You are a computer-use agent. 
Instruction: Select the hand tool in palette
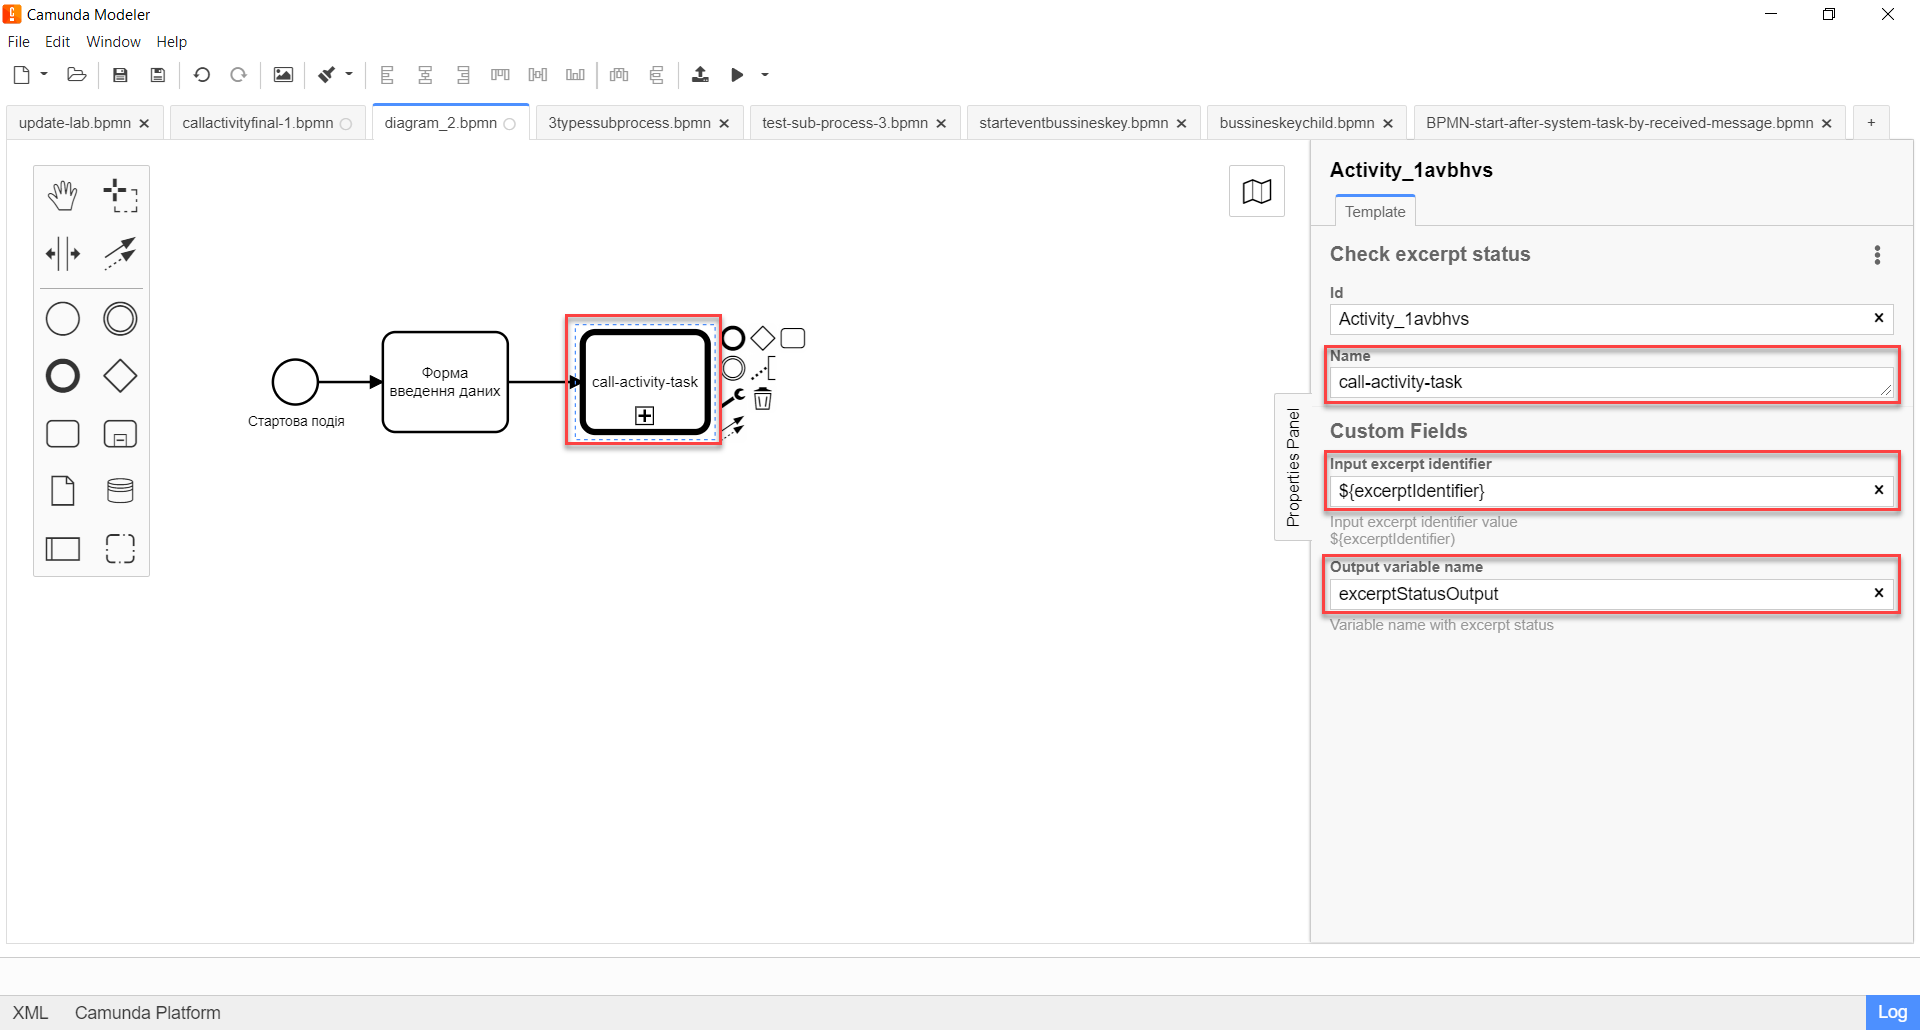point(63,196)
